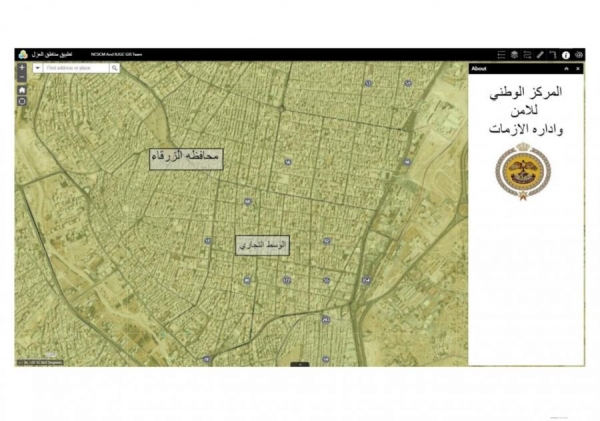The height and width of the screenshot is (421, 600).
Task: Open the Draw widget in the header
Action: pos(553,54)
